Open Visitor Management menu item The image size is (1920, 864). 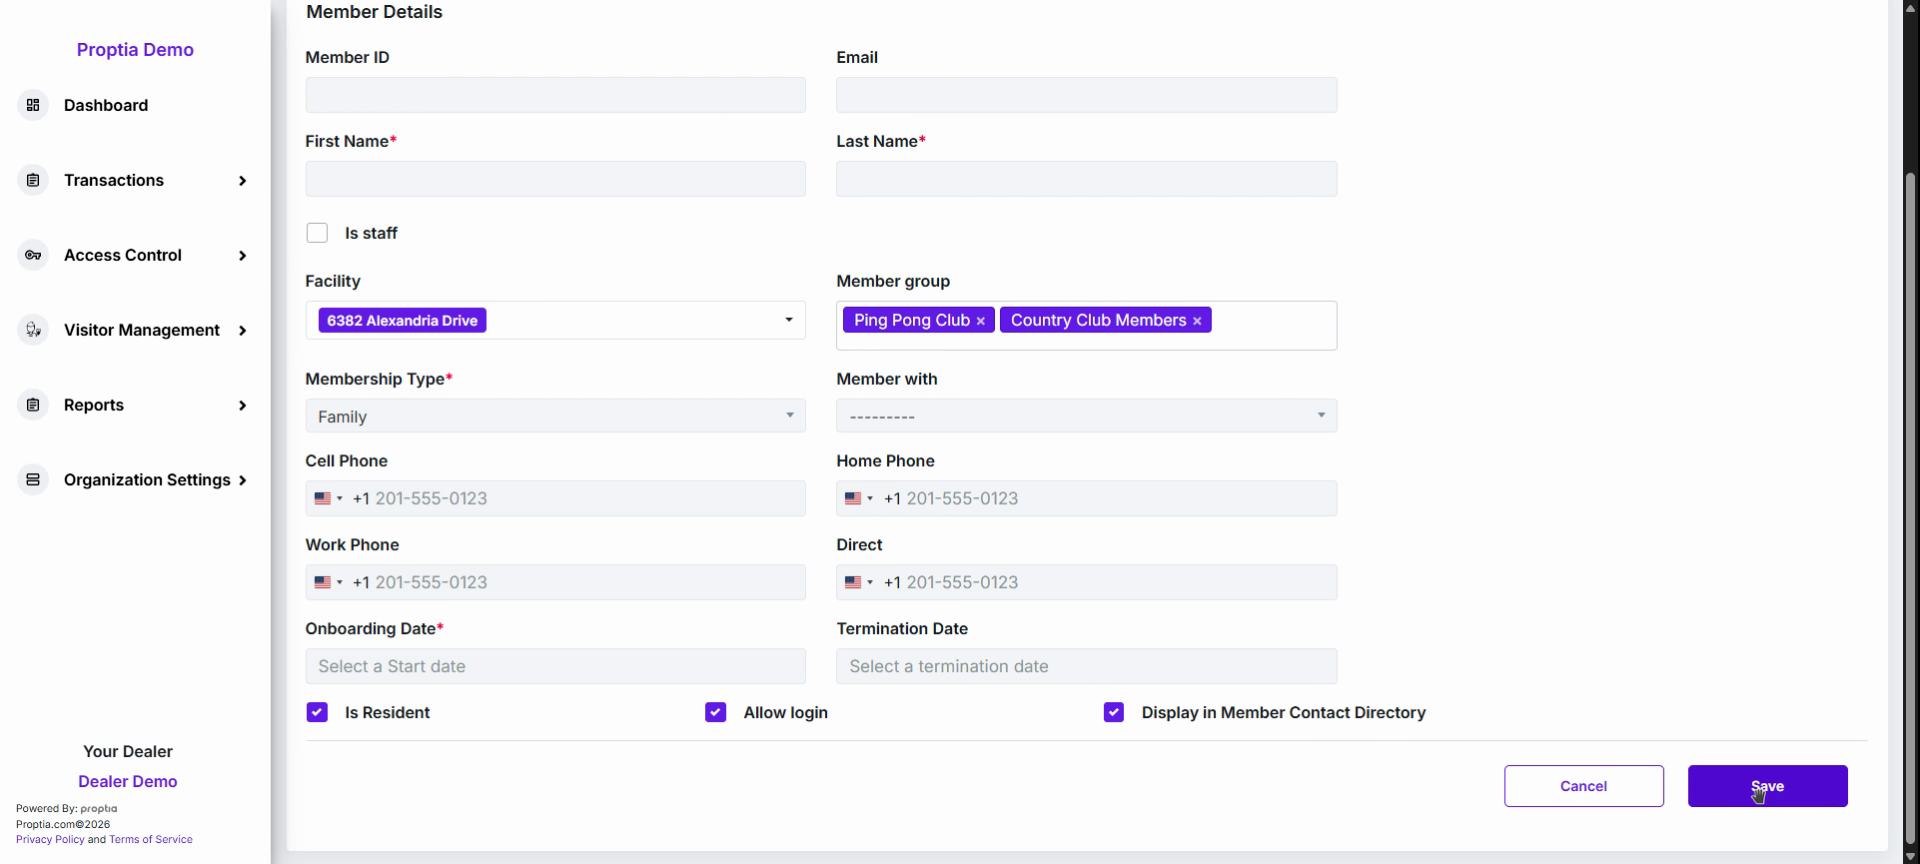coord(142,330)
